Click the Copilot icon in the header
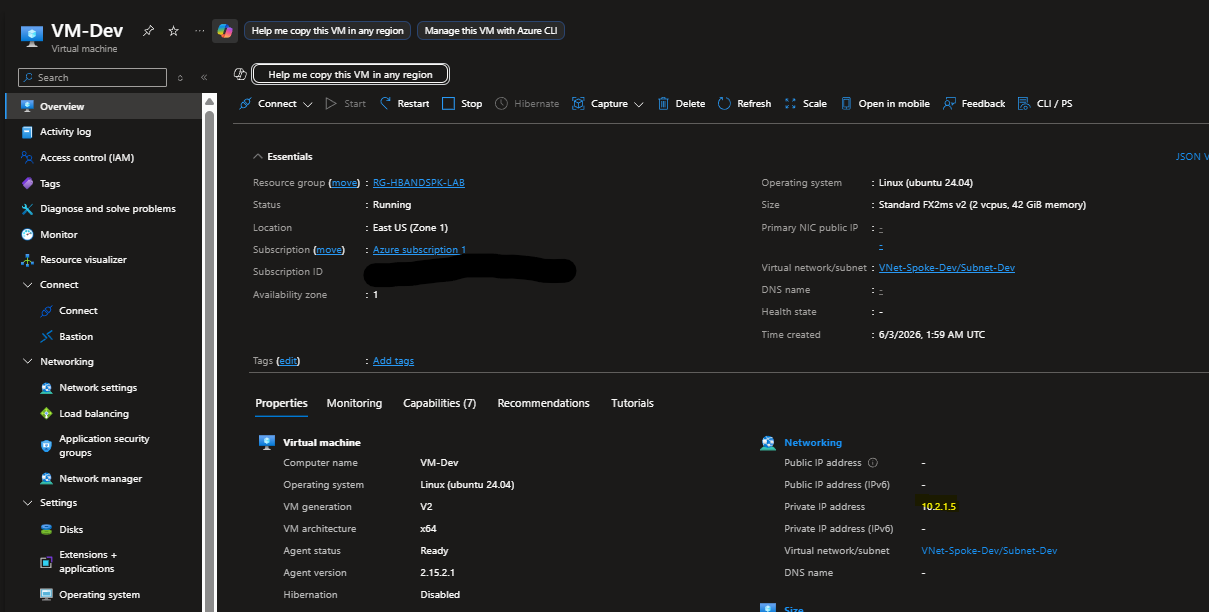This screenshot has width=1209, height=612. coord(225,31)
